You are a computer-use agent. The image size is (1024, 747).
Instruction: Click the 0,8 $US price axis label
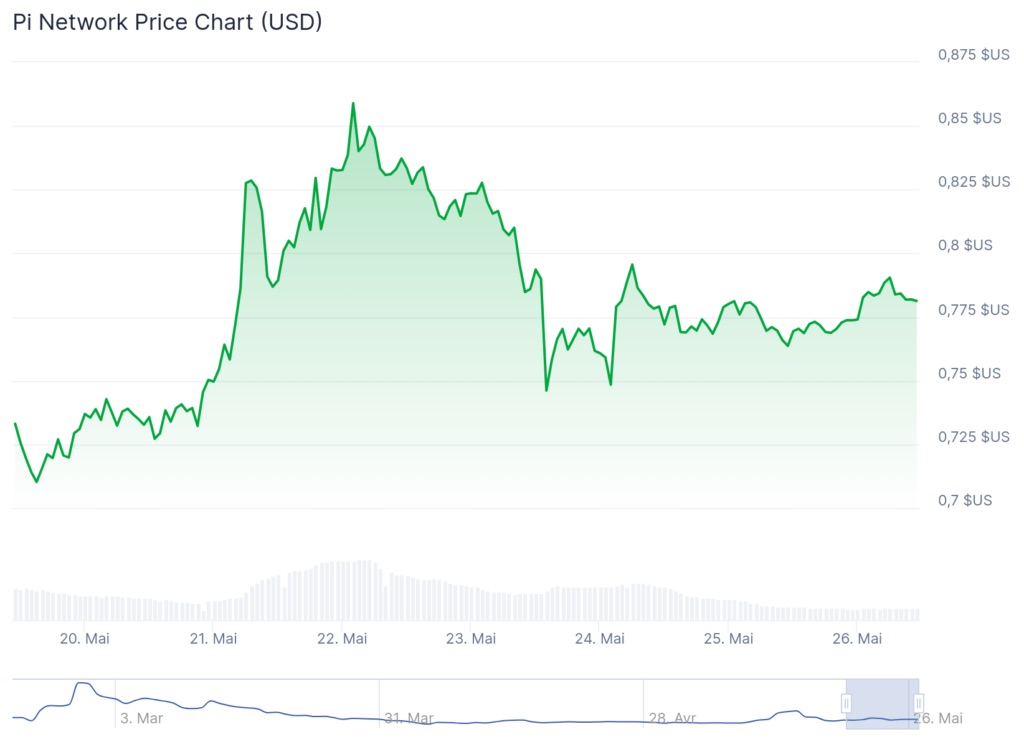[x=965, y=245]
